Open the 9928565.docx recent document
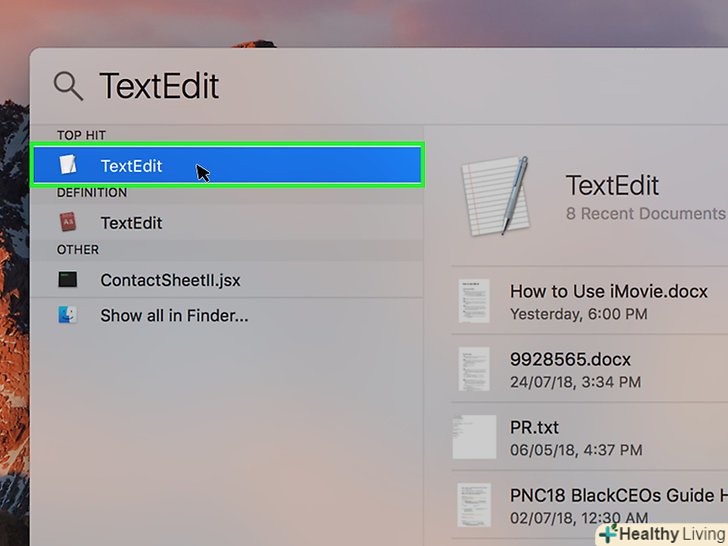728x546 pixels. (590, 369)
